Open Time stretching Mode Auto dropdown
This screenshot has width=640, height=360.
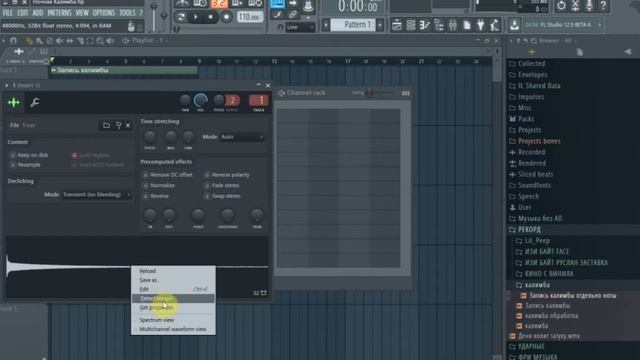(242, 137)
